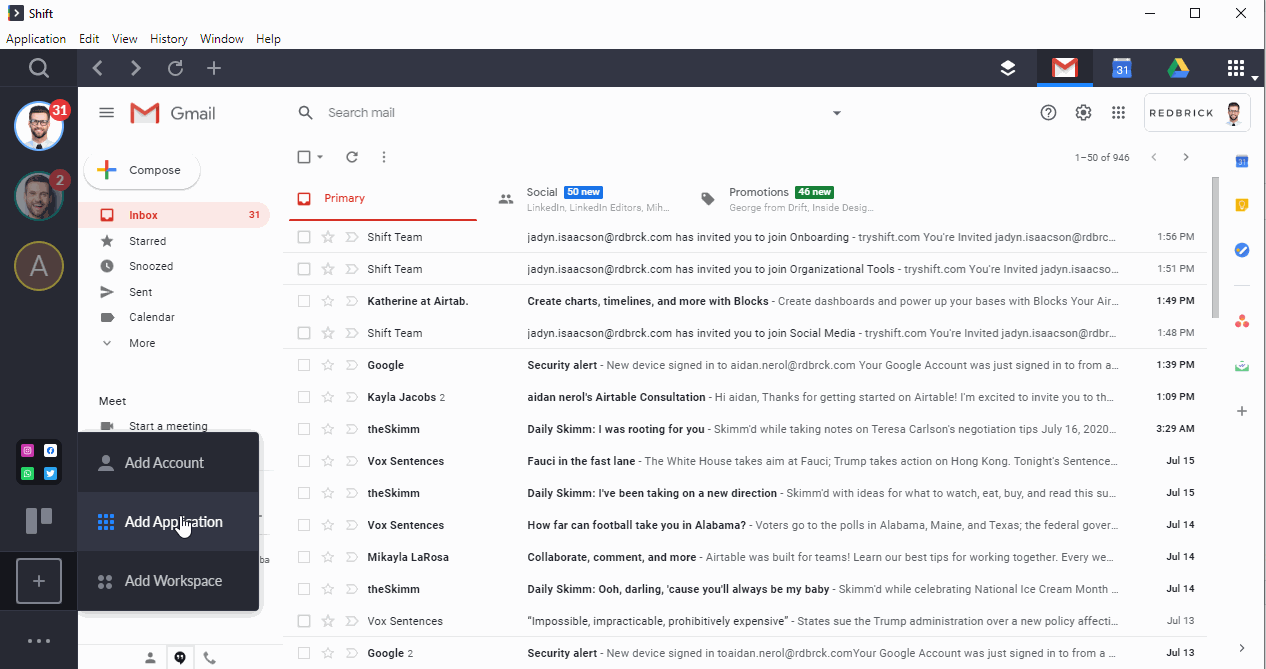Refresh the inbox
1266x669 pixels.
point(352,157)
